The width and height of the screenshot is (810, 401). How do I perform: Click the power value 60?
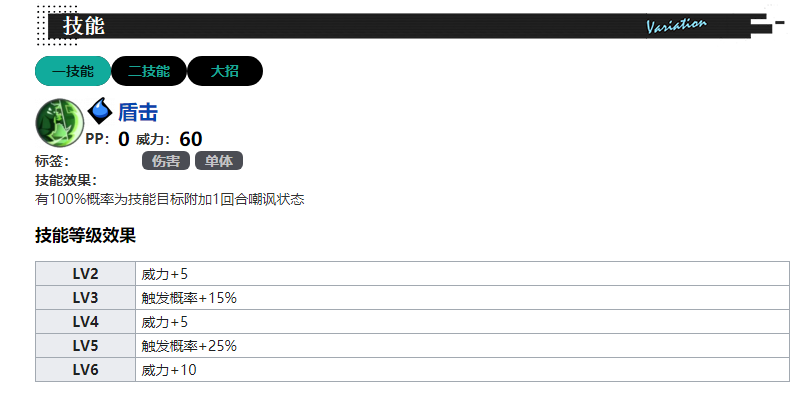point(191,139)
